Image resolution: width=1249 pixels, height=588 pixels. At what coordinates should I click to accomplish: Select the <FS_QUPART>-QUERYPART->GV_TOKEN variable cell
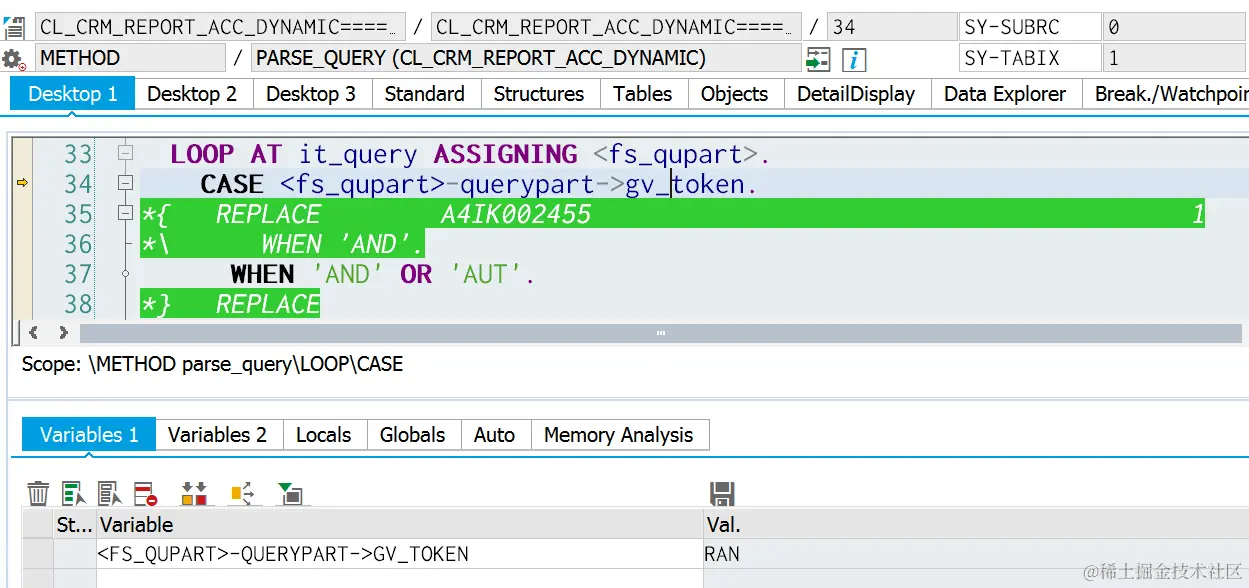[400, 553]
